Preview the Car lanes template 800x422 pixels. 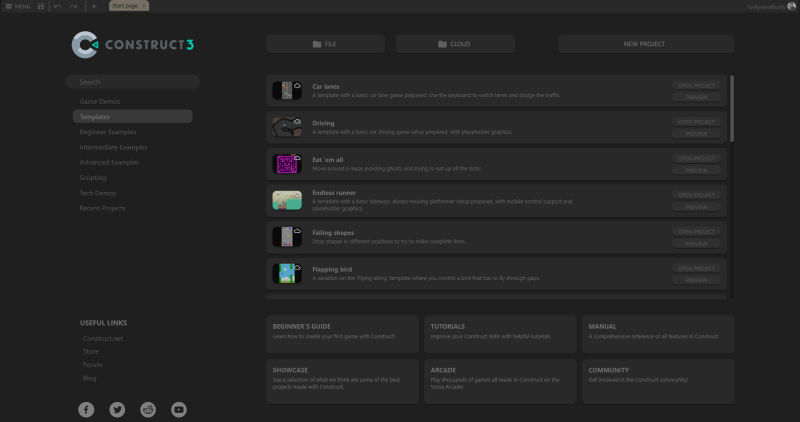696,97
